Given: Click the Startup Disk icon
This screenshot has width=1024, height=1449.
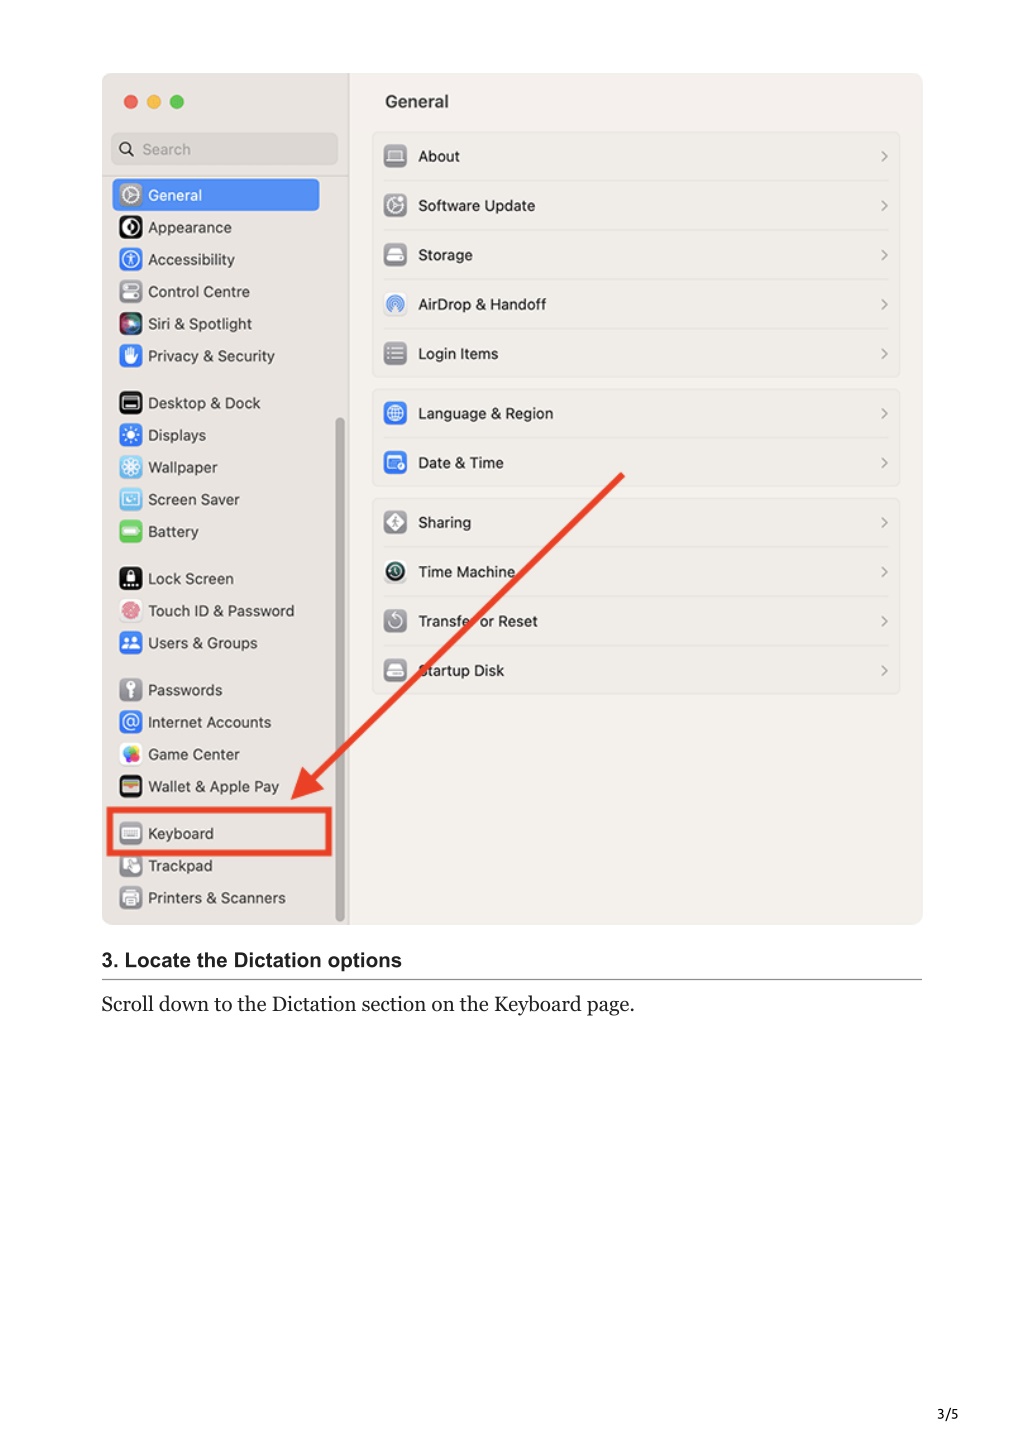Looking at the screenshot, I should tap(396, 670).
